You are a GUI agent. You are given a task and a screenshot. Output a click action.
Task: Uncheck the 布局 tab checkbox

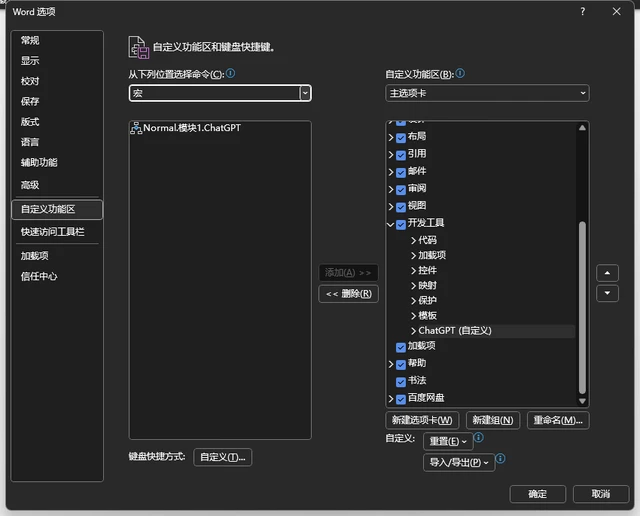401,138
